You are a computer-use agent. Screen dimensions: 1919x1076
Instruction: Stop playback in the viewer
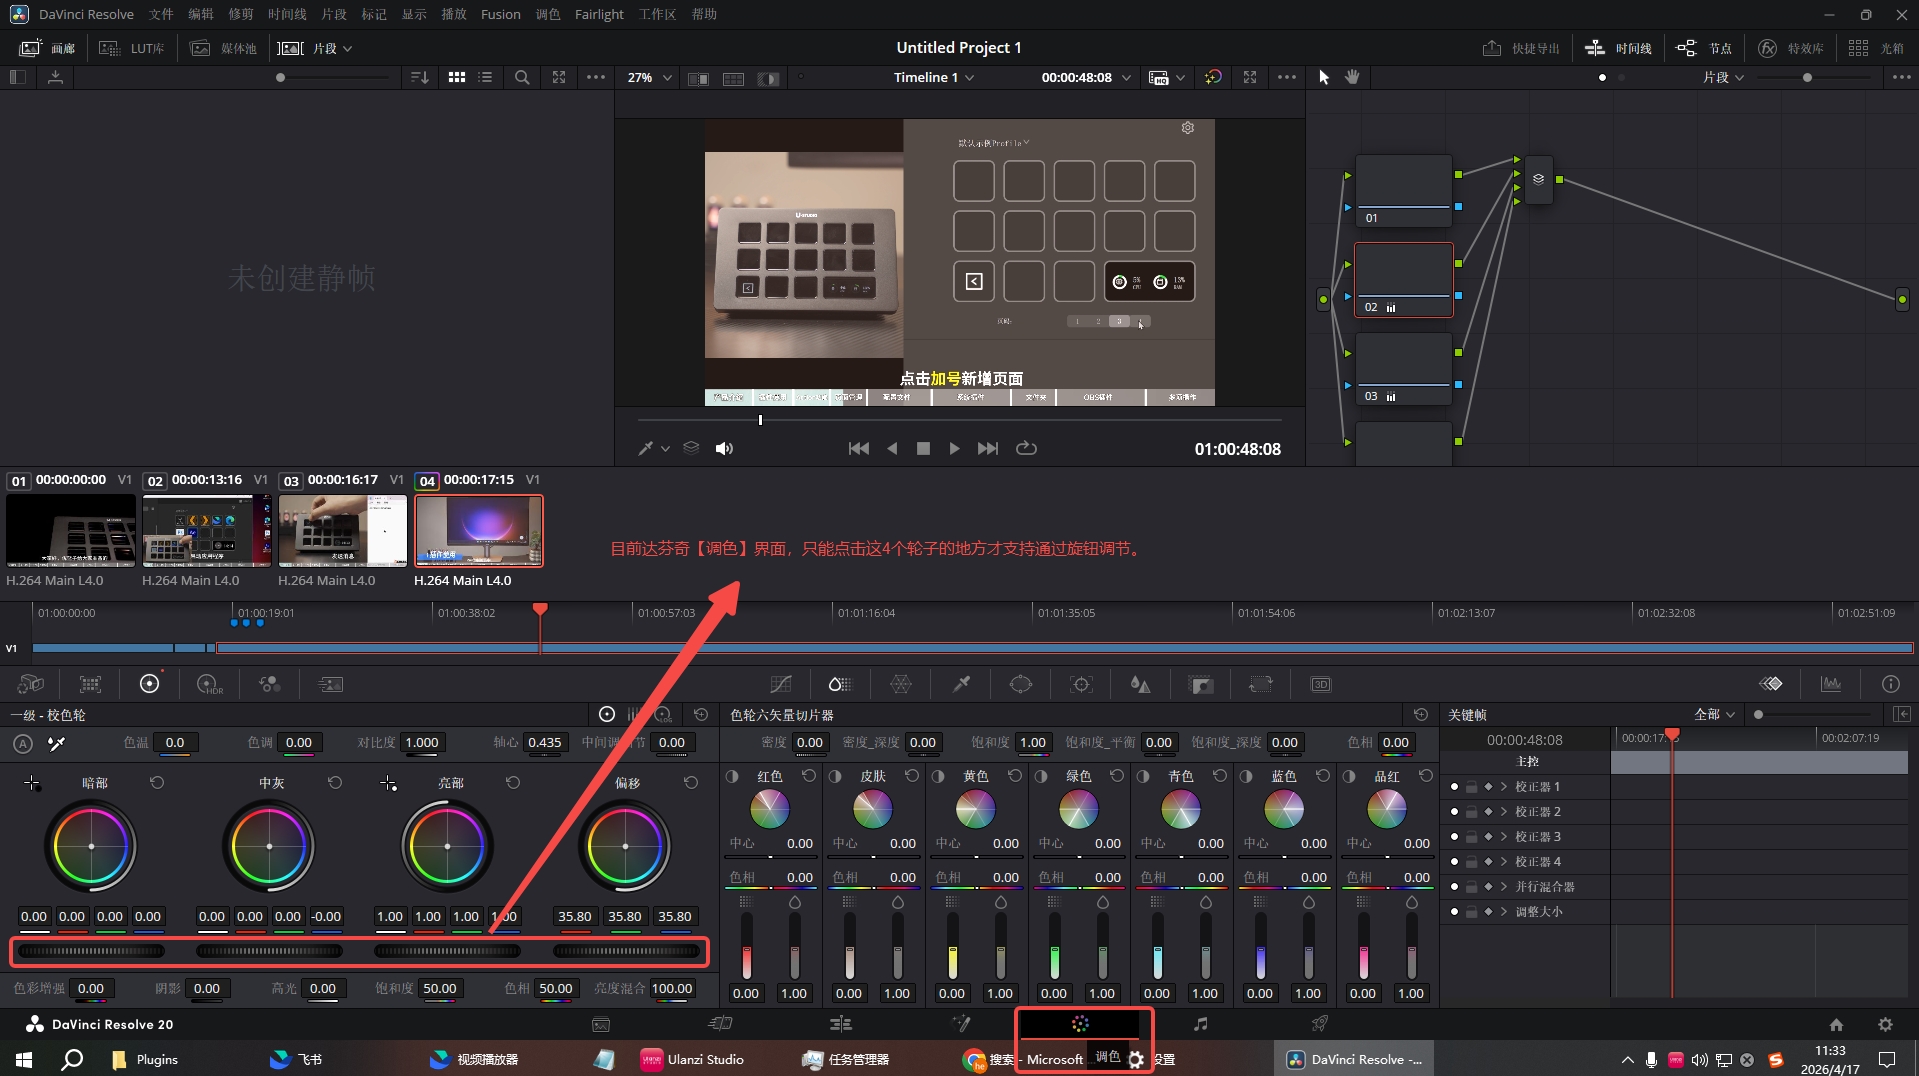pos(923,448)
